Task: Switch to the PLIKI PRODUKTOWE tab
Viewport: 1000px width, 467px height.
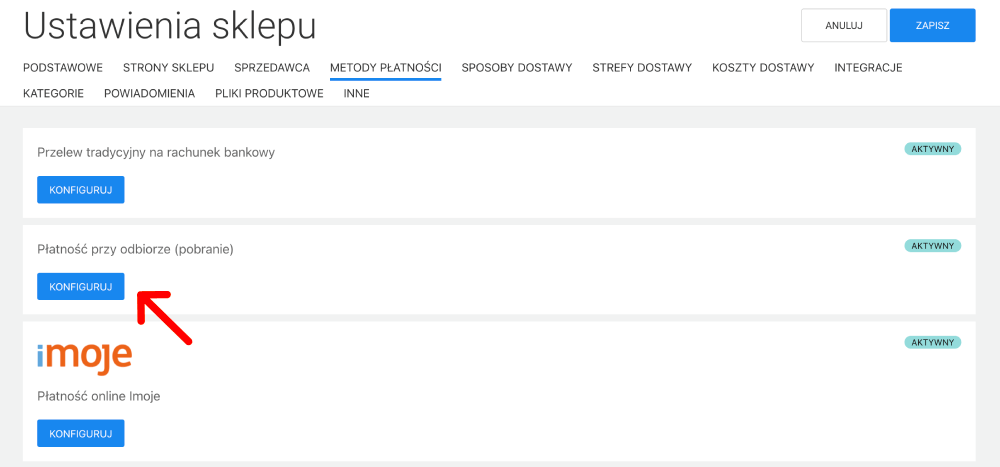Action: pyautogui.click(x=269, y=93)
